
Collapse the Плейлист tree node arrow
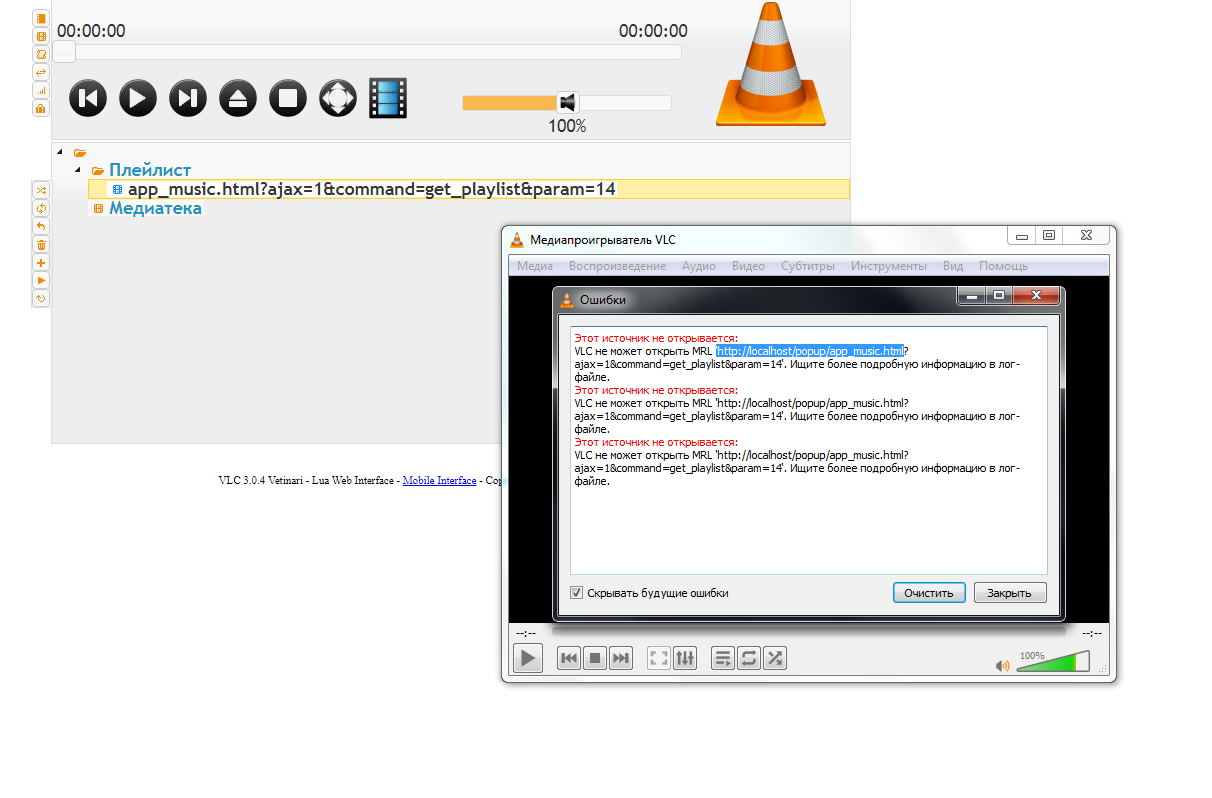[77, 171]
